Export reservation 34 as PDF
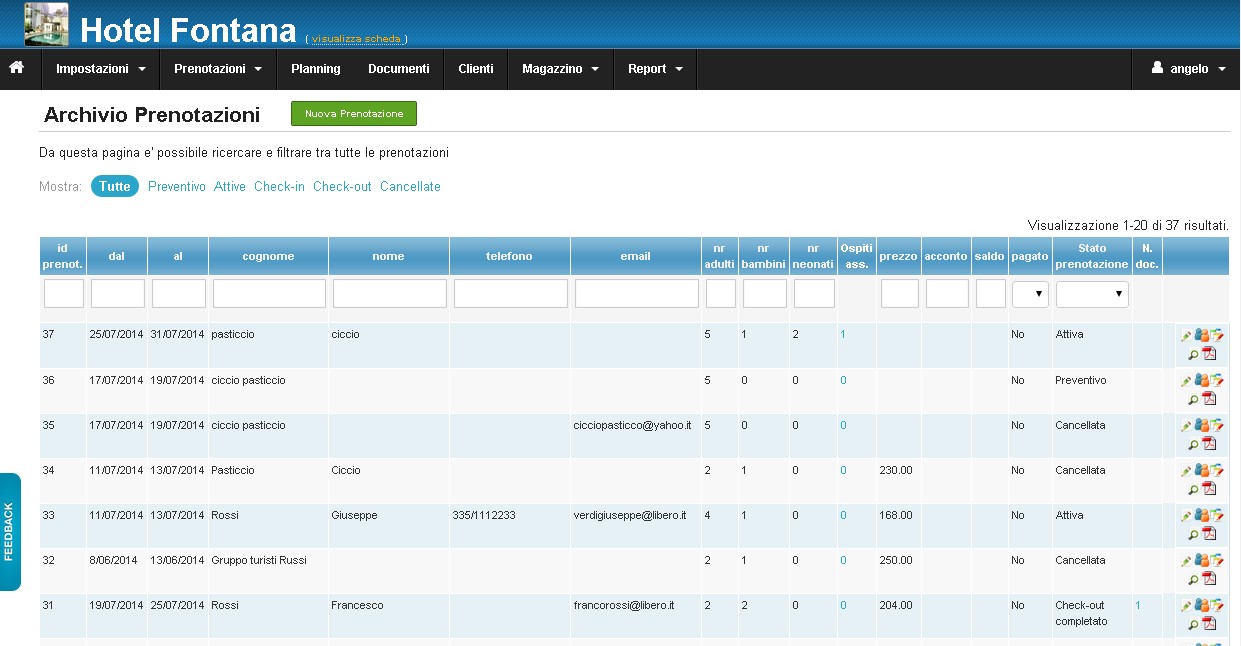The height and width of the screenshot is (646, 1241). point(1209,488)
